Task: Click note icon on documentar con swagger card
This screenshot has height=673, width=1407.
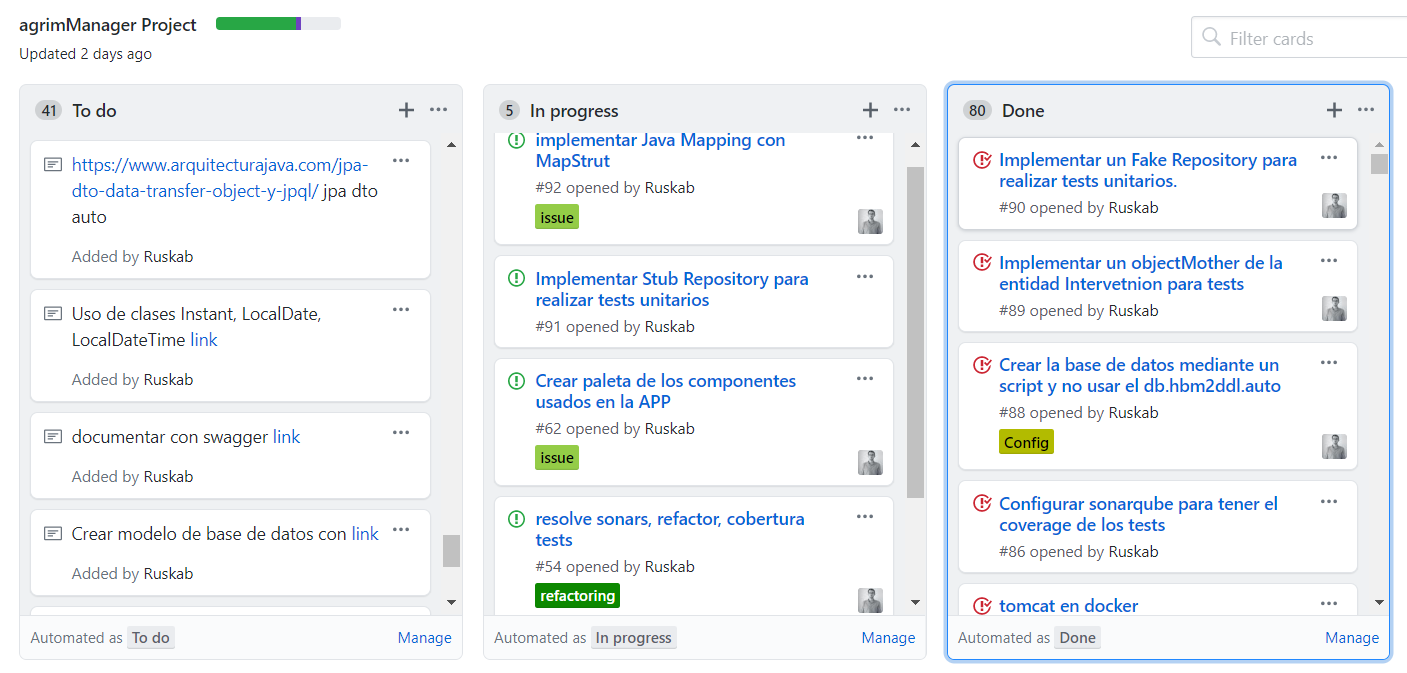Action: pos(53,437)
